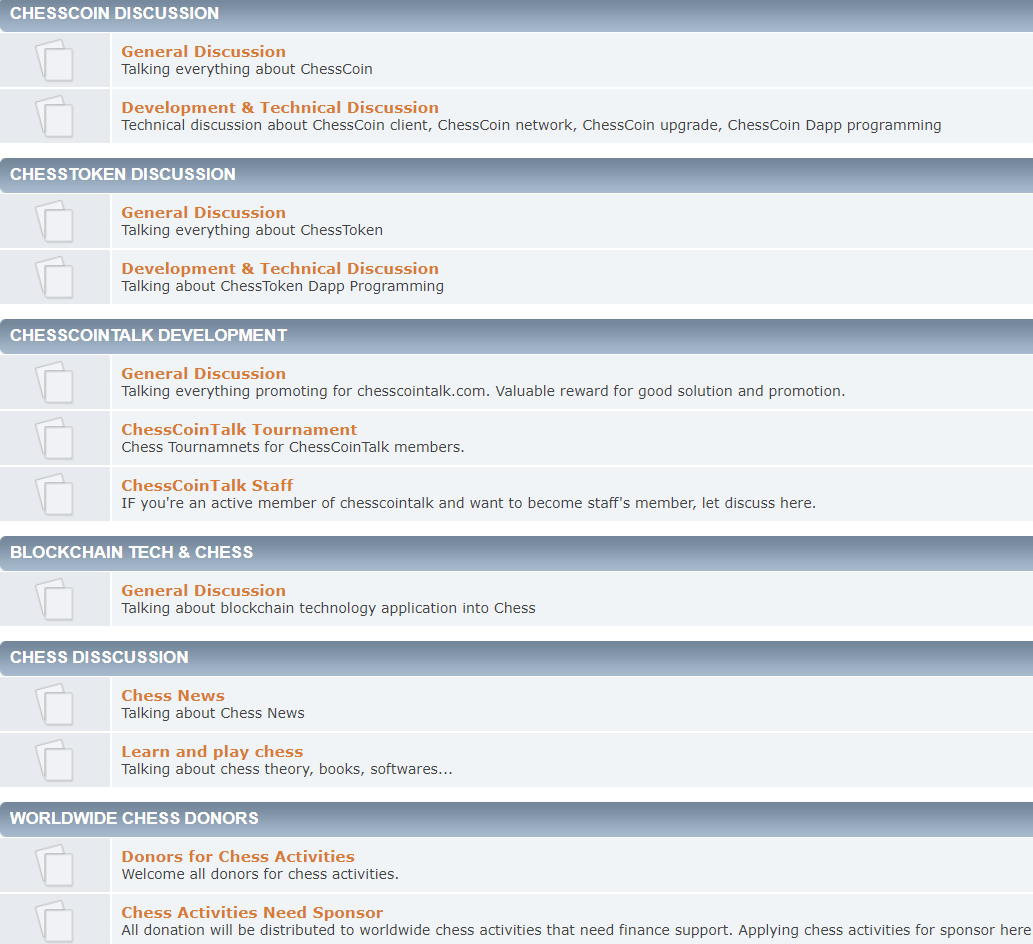Screen dimensions: 1033x944
Task: Open the Chess News forum
Action: 173,696
